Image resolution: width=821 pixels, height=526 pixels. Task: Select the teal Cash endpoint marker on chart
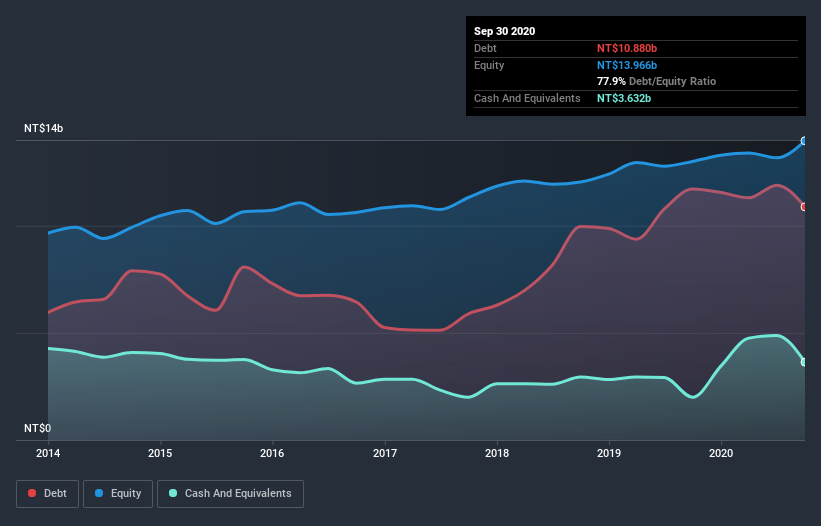coord(804,362)
